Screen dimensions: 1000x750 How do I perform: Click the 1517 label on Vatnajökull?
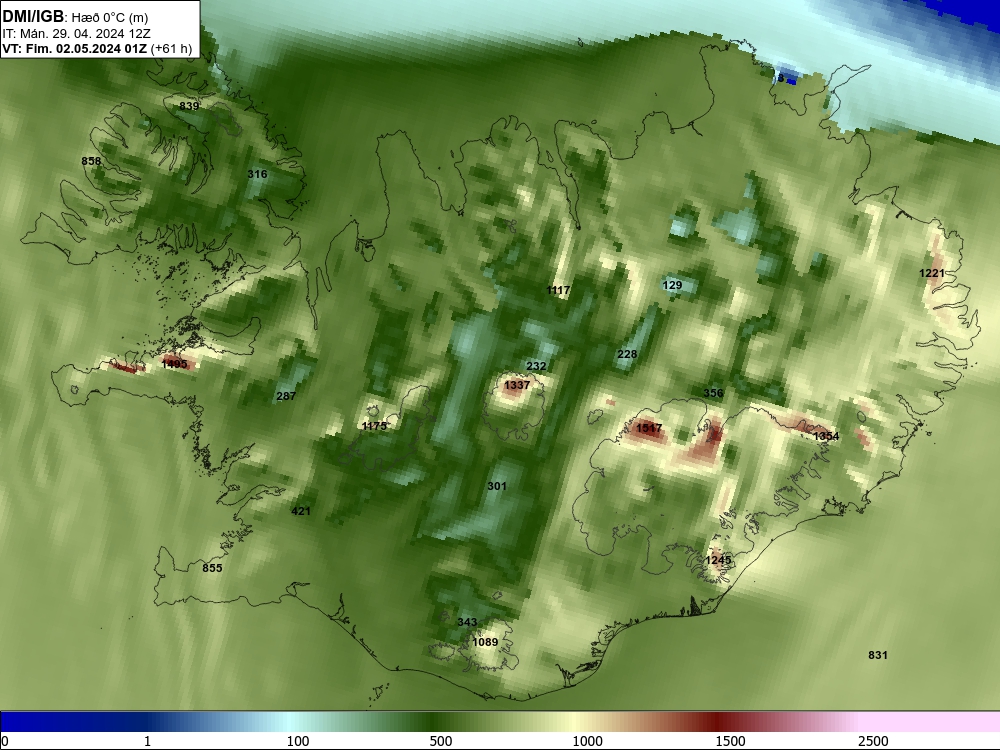(649, 428)
